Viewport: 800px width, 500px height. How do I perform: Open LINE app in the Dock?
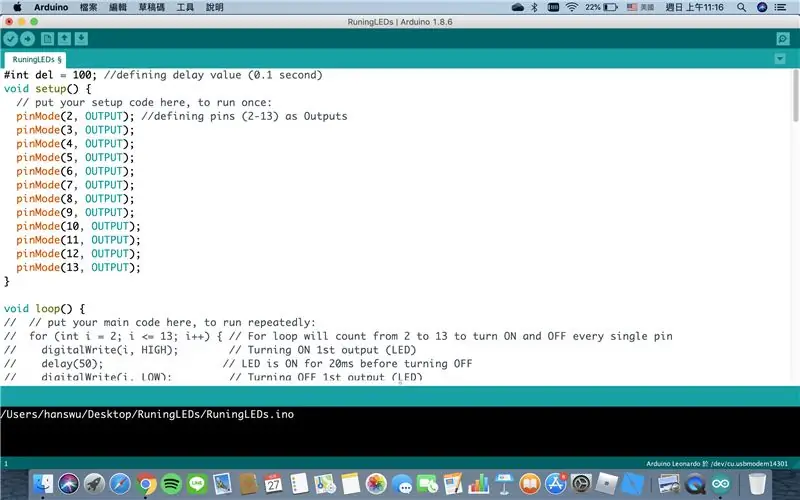coord(197,484)
